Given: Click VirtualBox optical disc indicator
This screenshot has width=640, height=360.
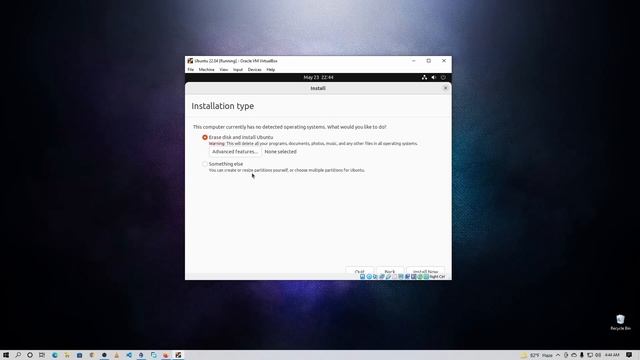Looking at the screenshot, I should coord(369,277).
